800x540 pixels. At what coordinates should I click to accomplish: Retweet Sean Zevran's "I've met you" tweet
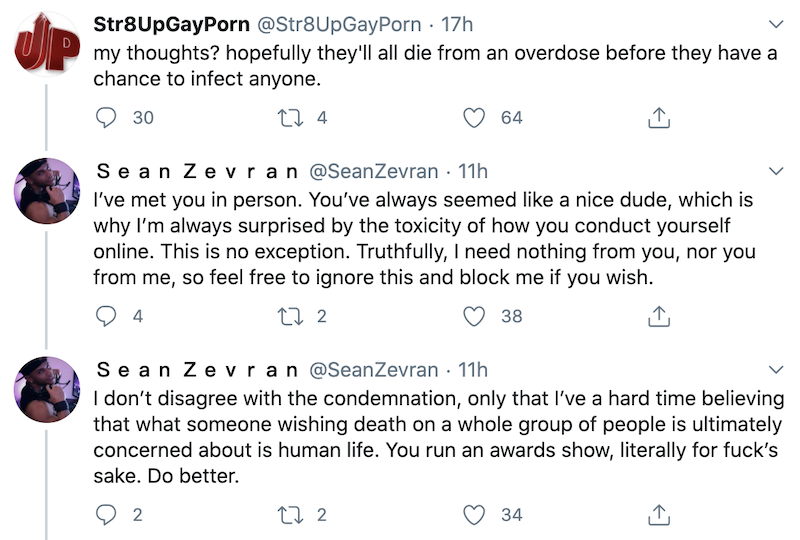click(x=289, y=317)
